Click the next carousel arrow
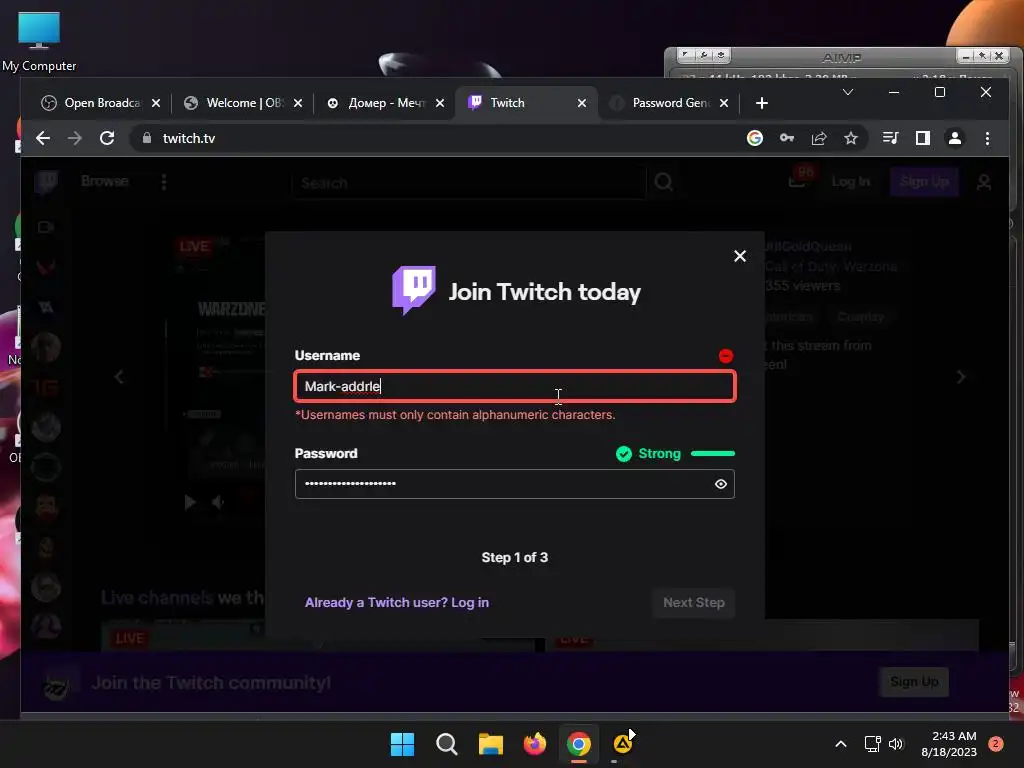The width and height of the screenshot is (1024, 768). tap(961, 377)
